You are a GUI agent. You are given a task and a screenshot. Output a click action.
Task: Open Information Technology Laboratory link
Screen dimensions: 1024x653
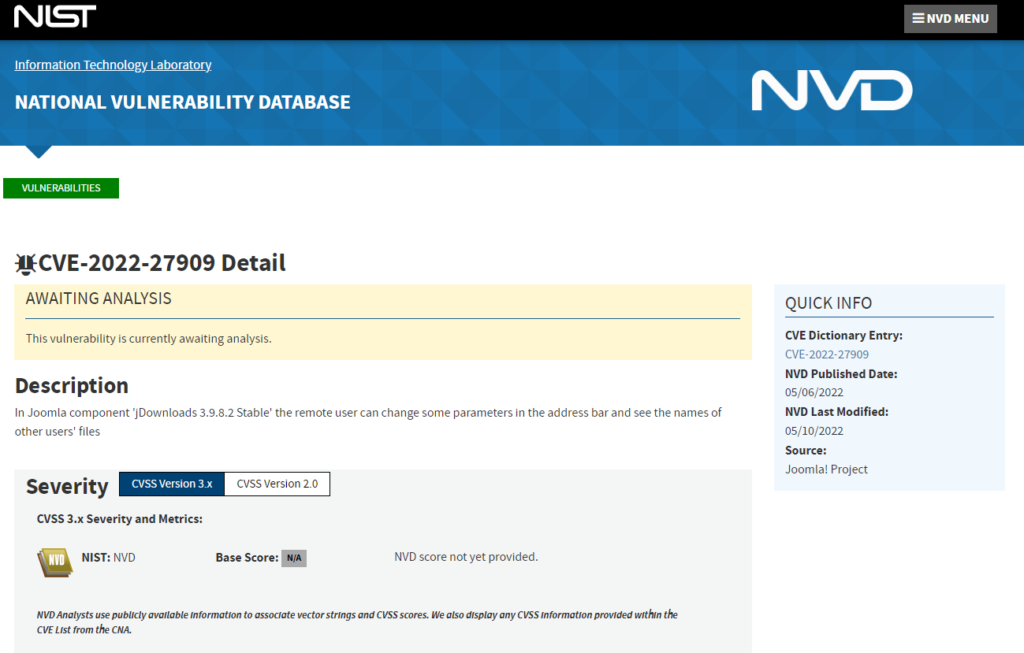click(x=113, y=65)
